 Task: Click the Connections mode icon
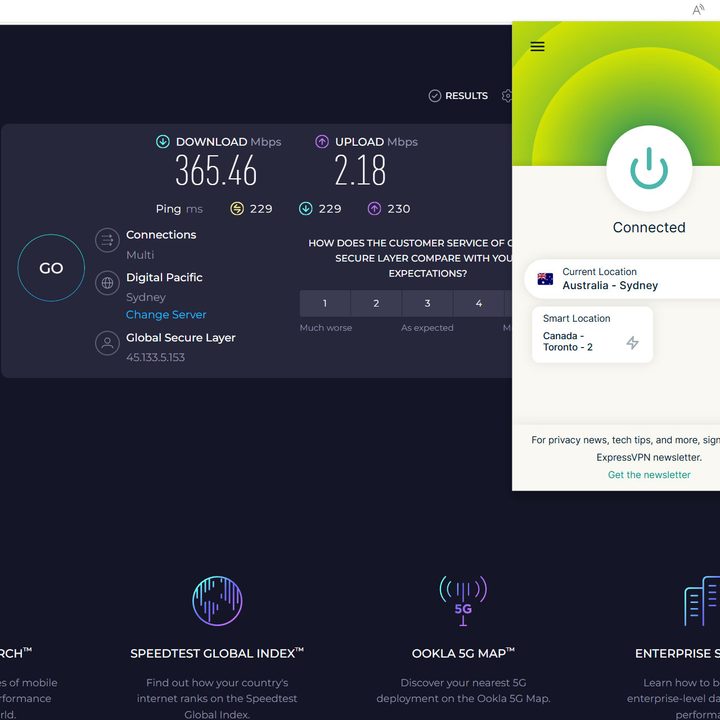pyautogui.click(x=107, y=240)
